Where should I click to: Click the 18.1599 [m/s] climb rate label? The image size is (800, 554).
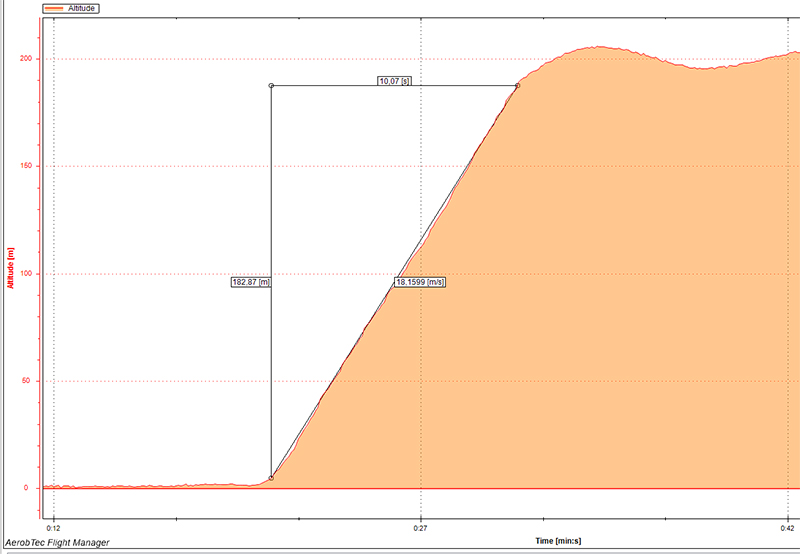tap(420, 283)
